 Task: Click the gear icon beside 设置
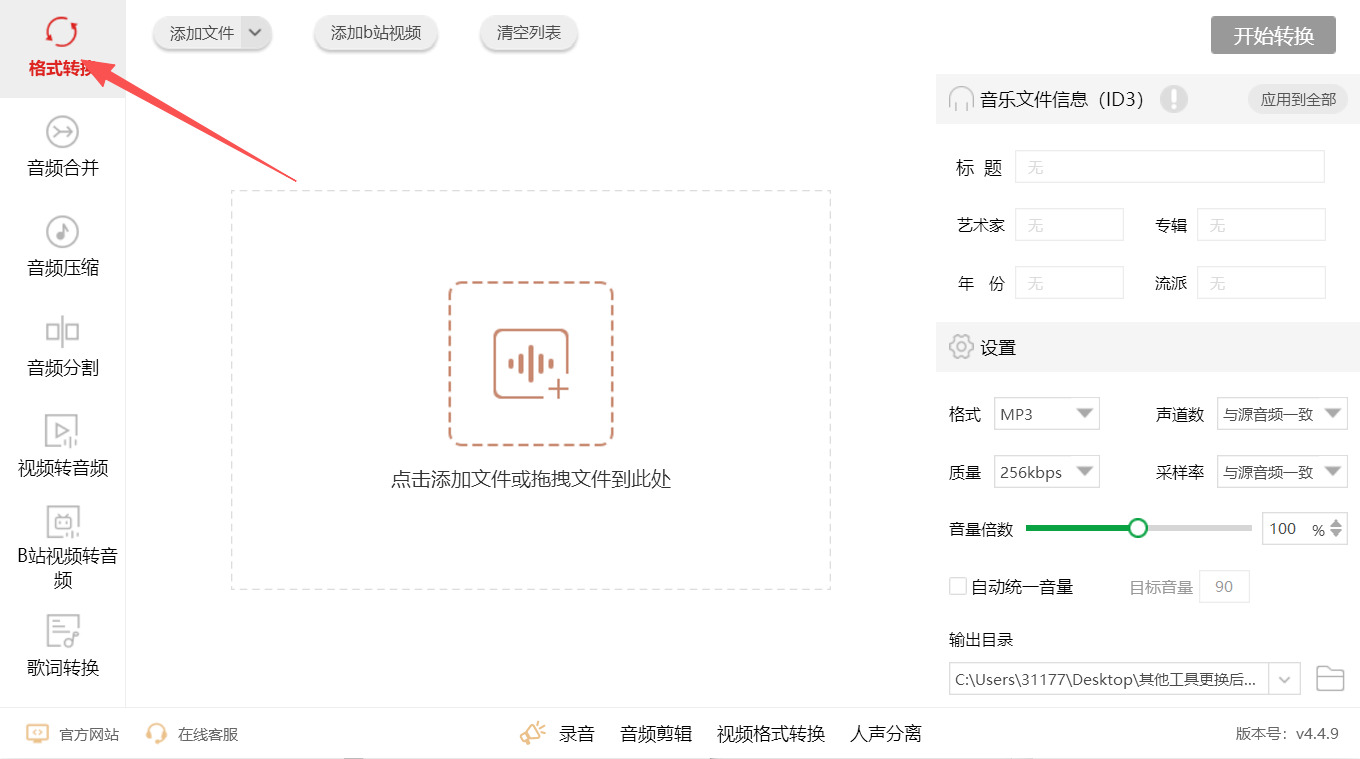click(x=961, y=347)
